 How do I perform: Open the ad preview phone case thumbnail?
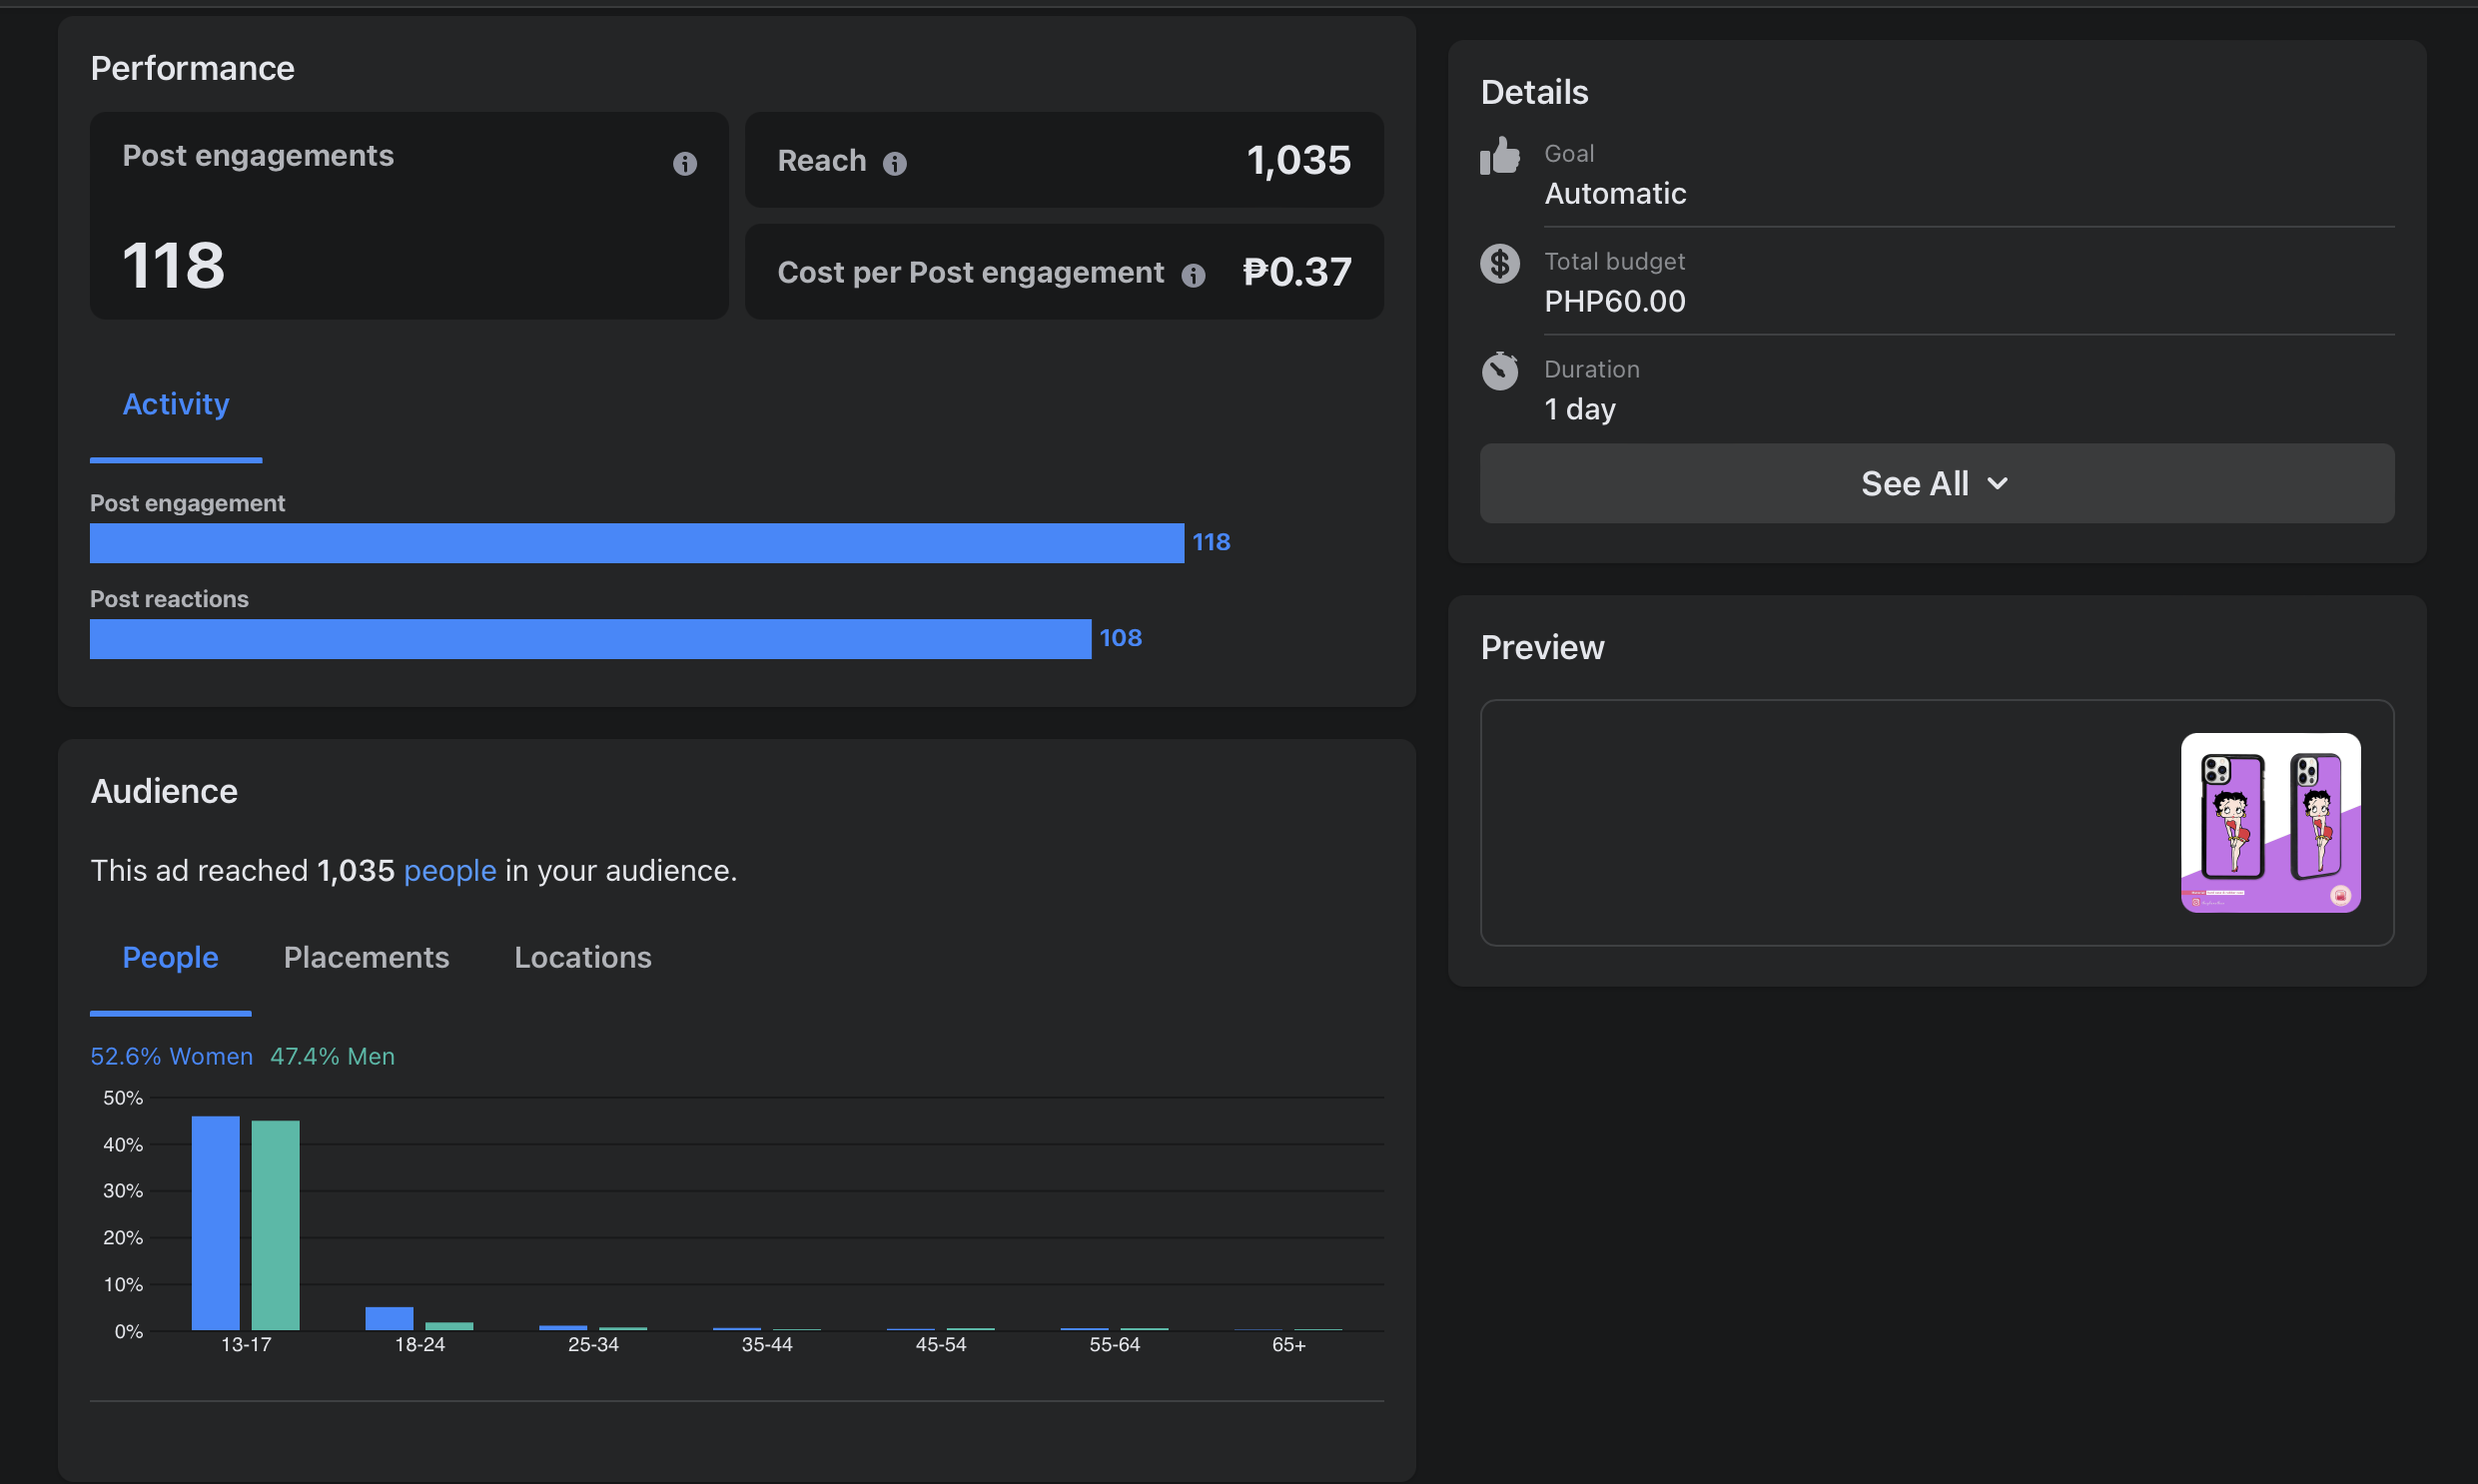2270,823
